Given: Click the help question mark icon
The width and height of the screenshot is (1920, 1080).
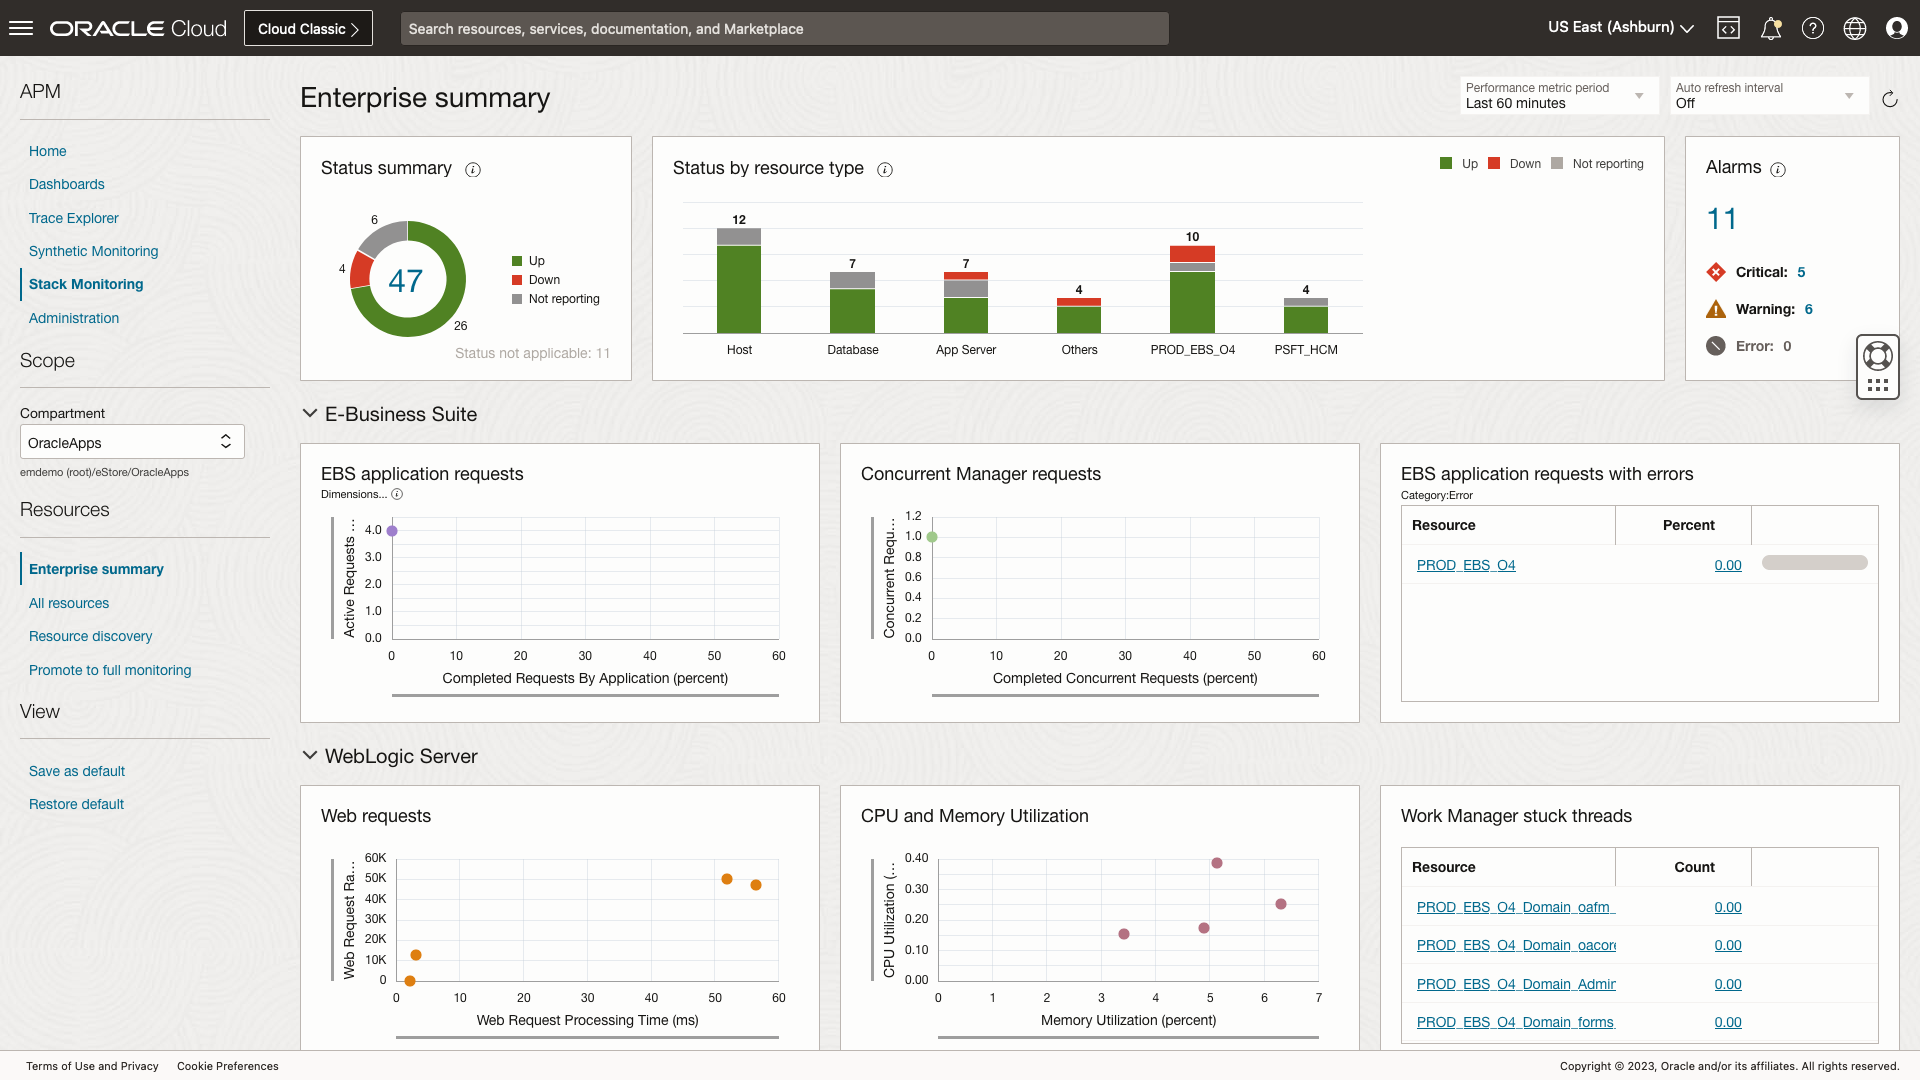Looking at the screenshot, I should click(x=1813, y=28).
